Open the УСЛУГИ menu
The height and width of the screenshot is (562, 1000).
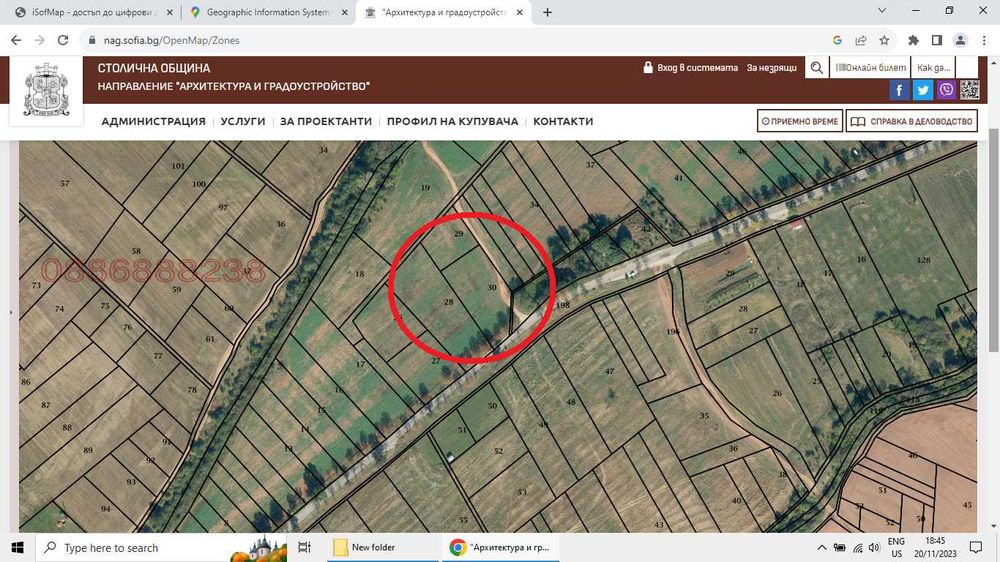[243, 121]
